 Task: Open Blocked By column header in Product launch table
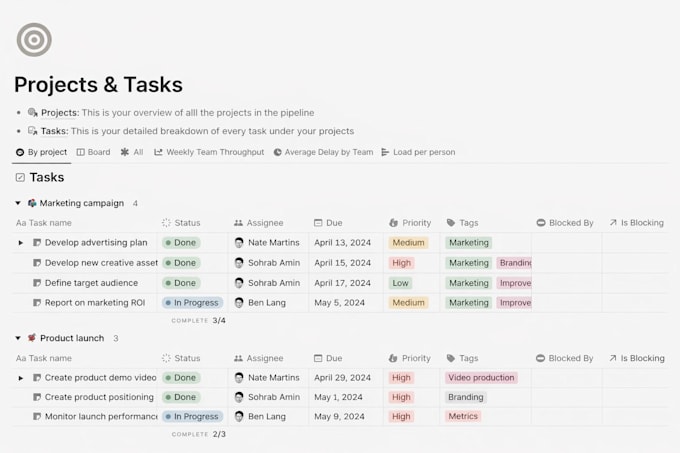[x=565, y=358]
